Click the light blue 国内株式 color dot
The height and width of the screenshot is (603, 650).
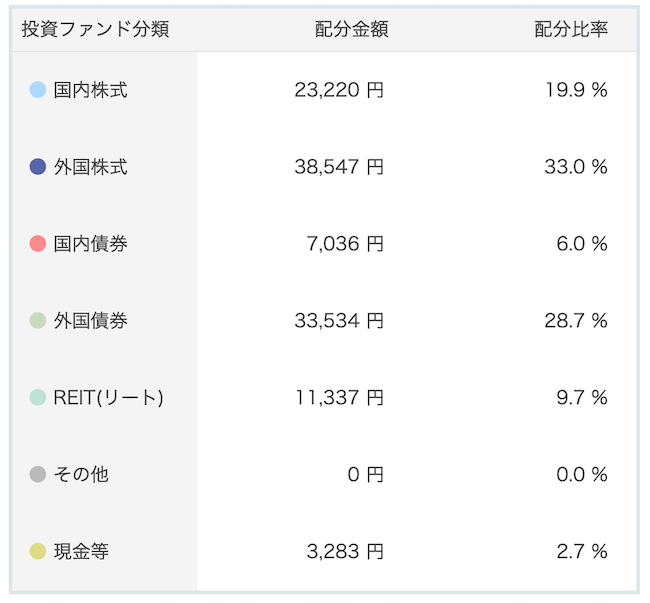pyautogui.click(x=38, y=90)
